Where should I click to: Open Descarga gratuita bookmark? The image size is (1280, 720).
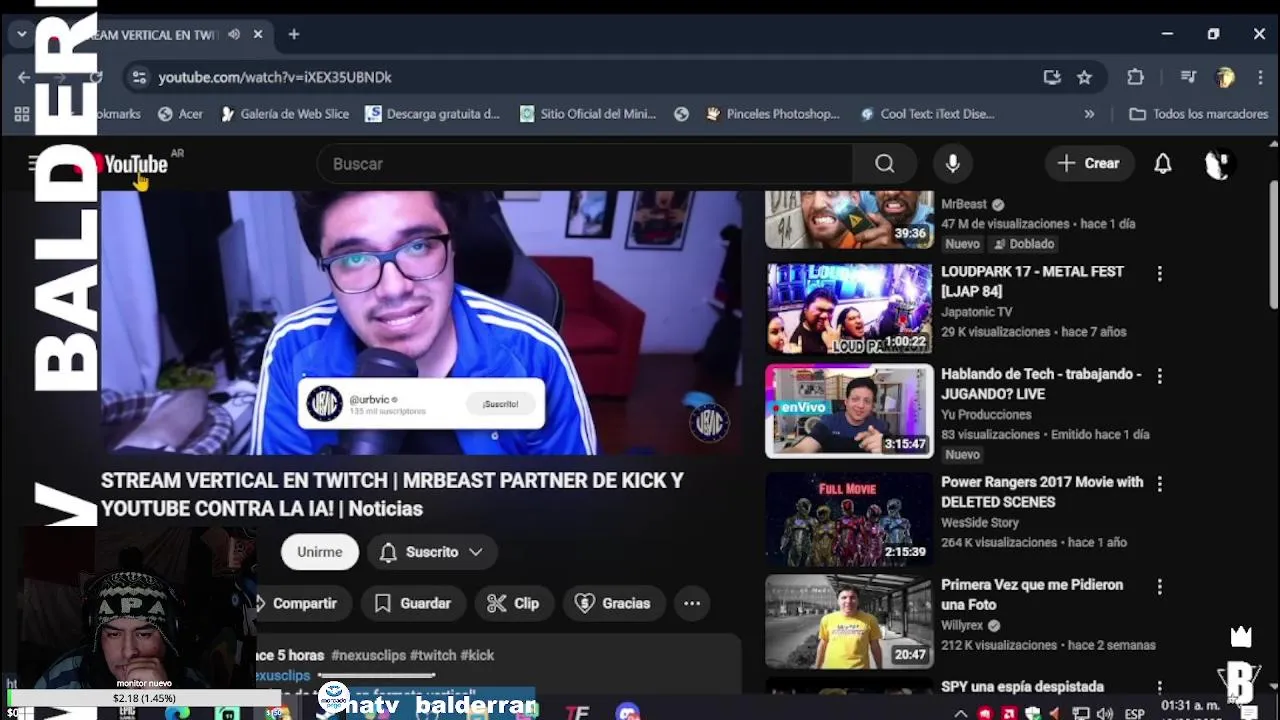pyautogui.click(x=432, y=114)
